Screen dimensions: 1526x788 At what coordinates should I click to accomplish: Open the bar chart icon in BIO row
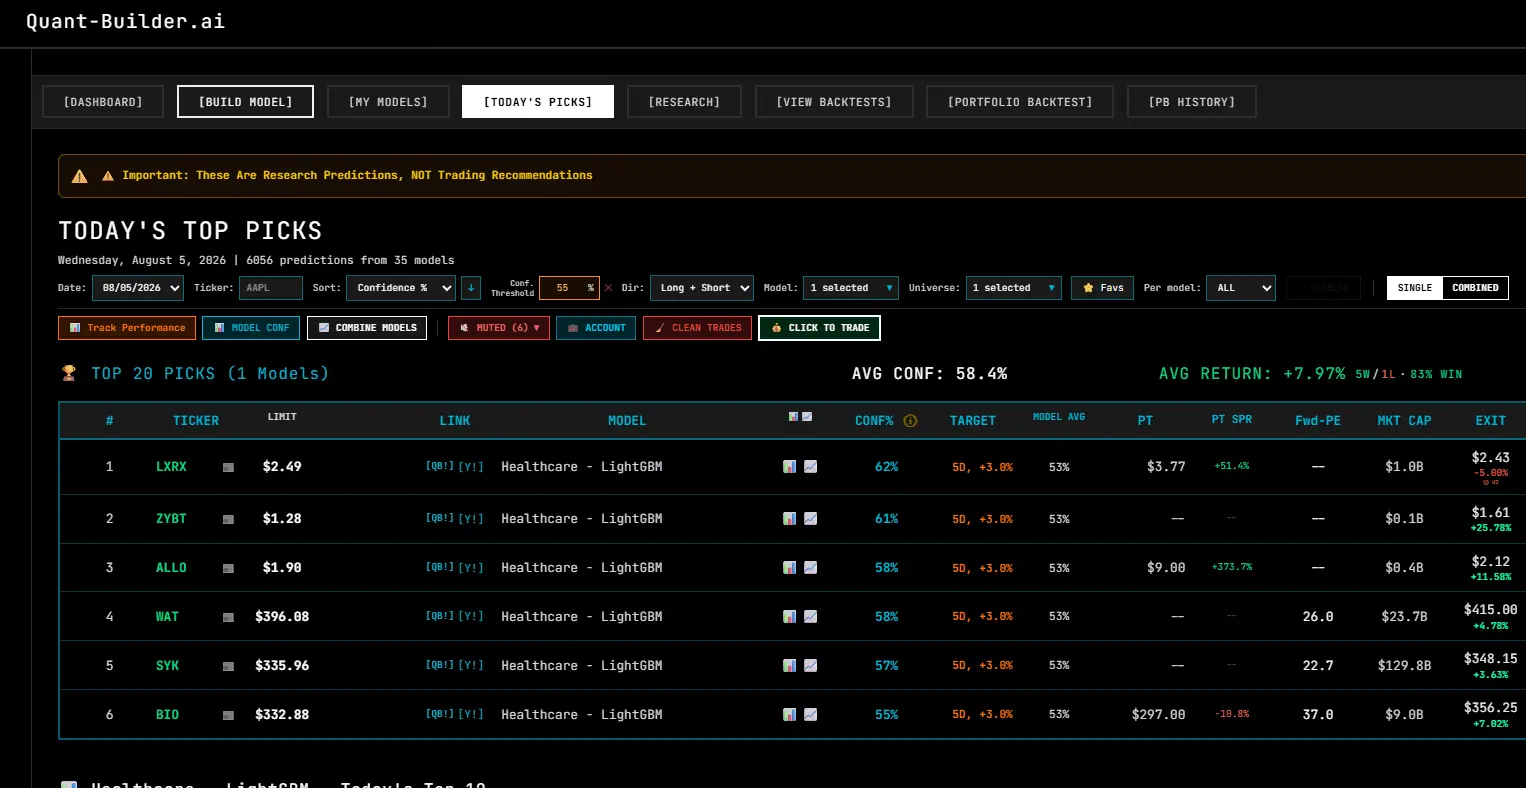click(x=790, y=714)
